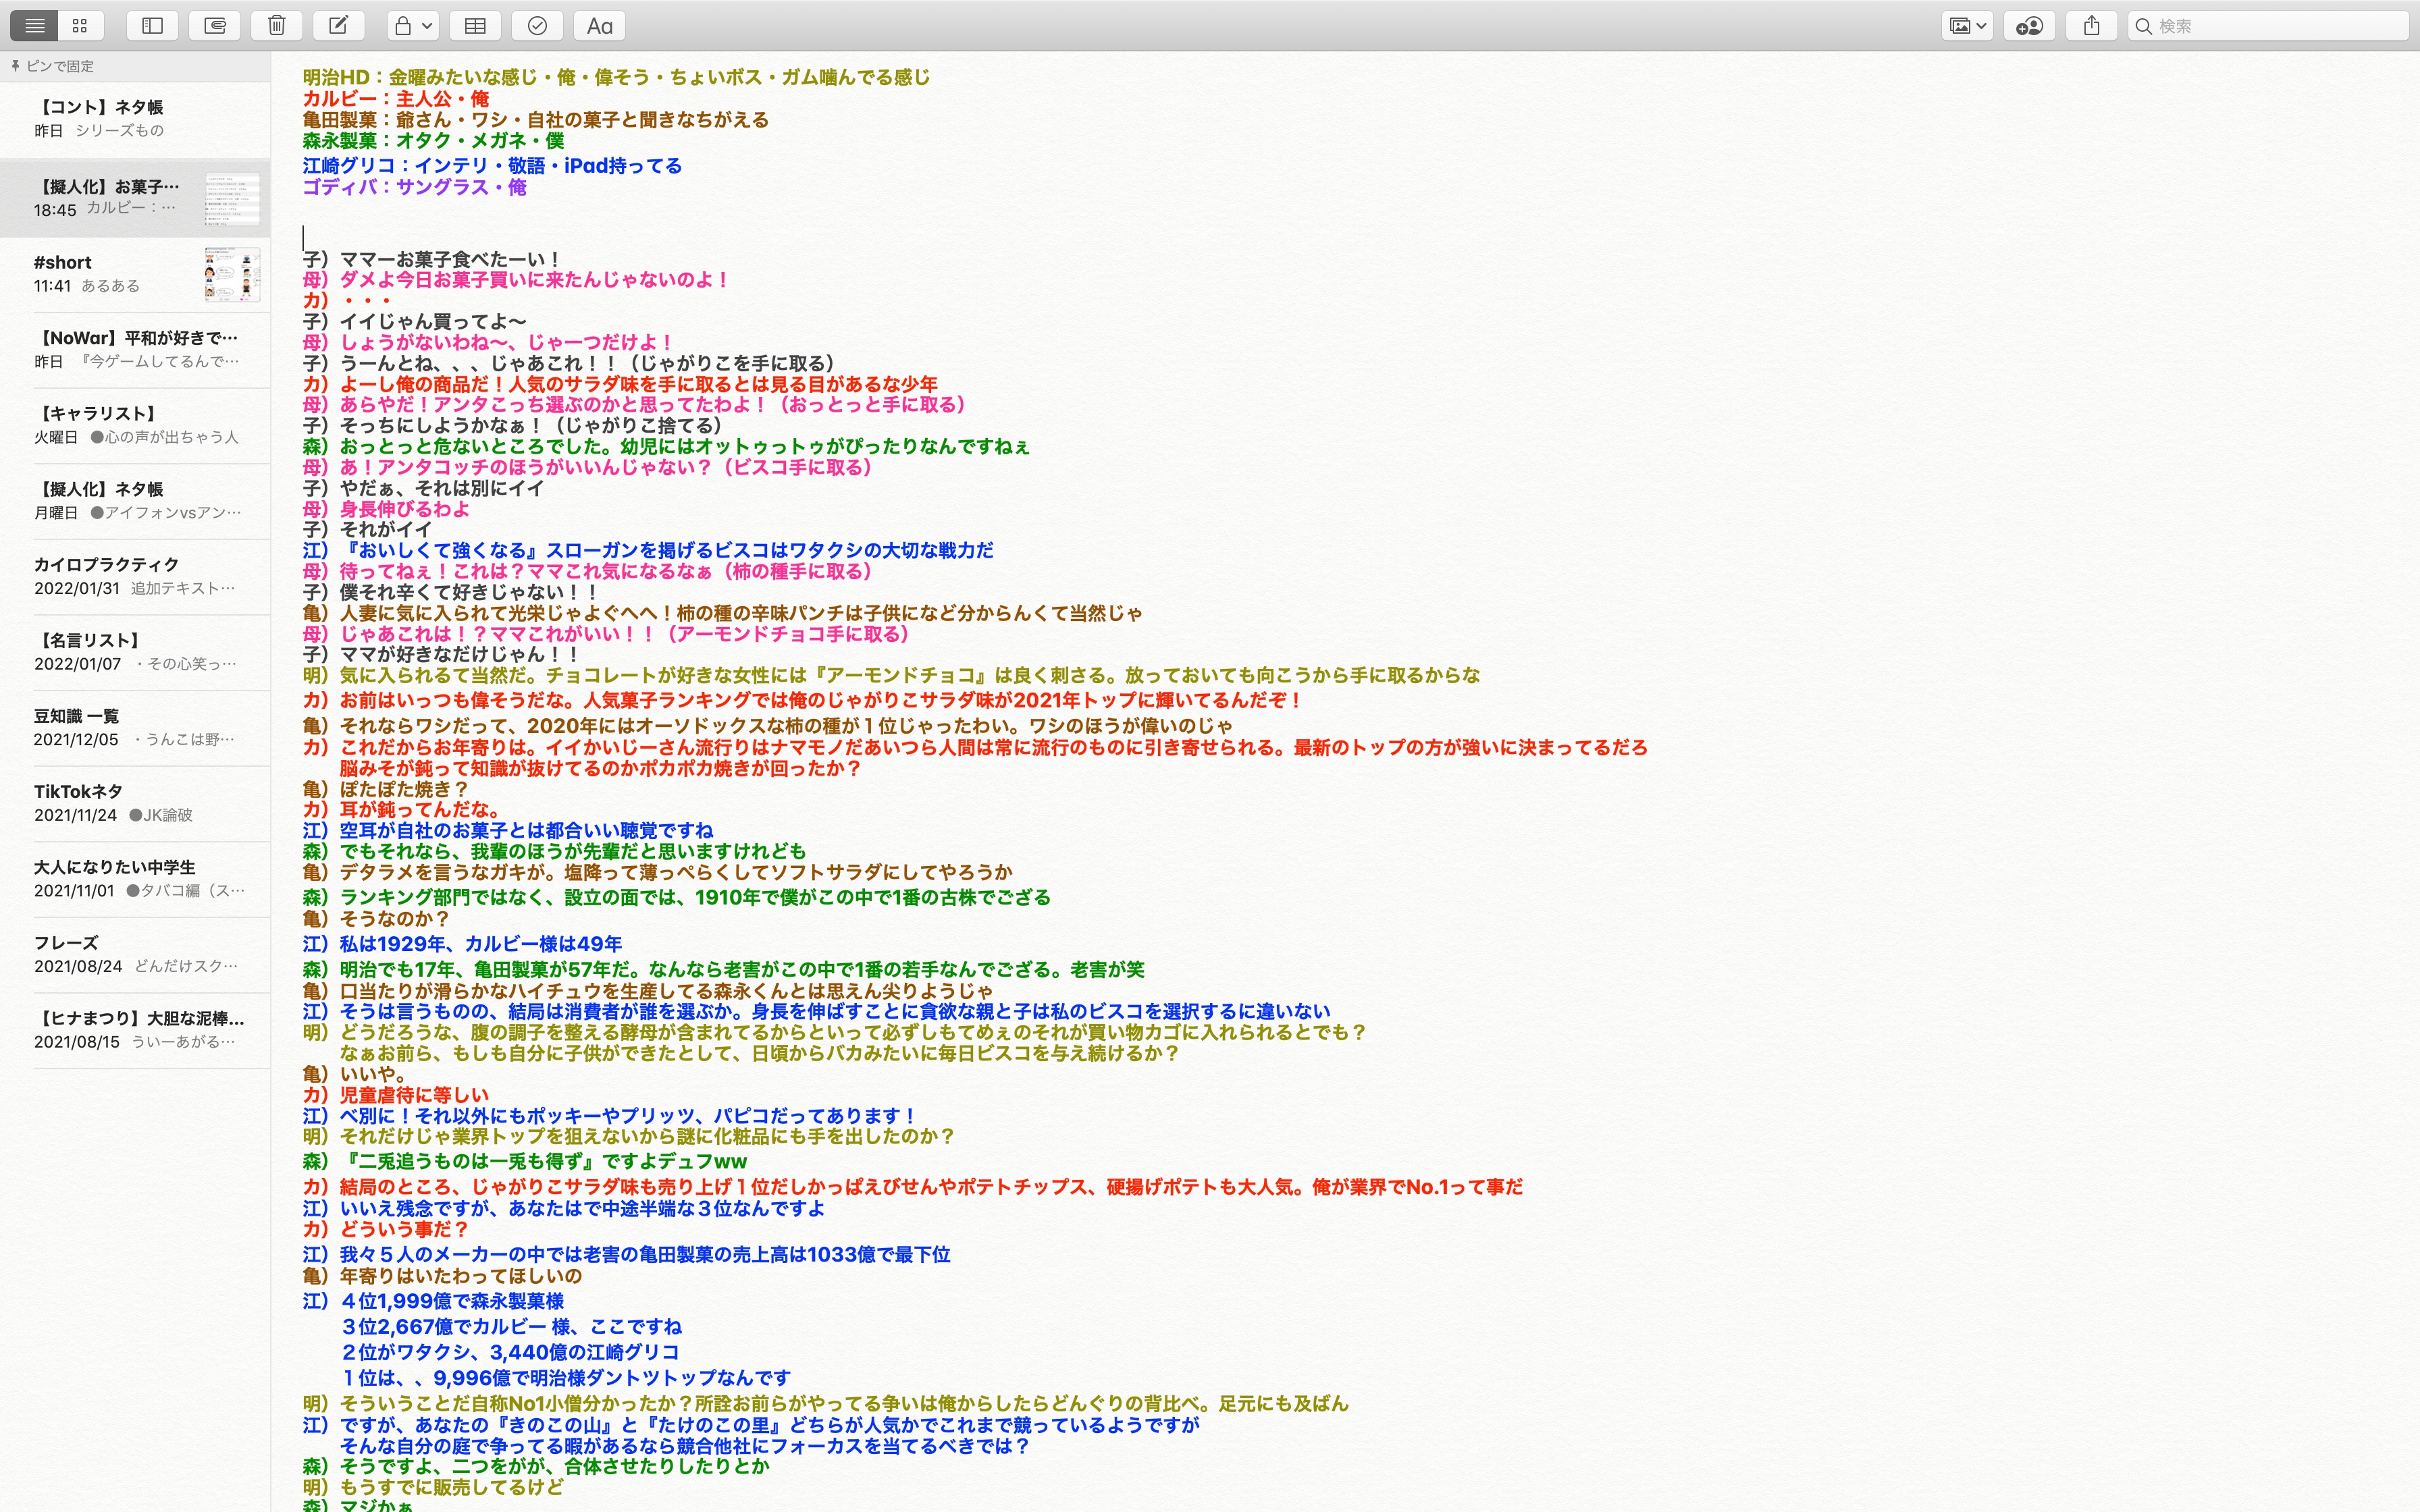Open the Aa text format menu

pos(600,26)
